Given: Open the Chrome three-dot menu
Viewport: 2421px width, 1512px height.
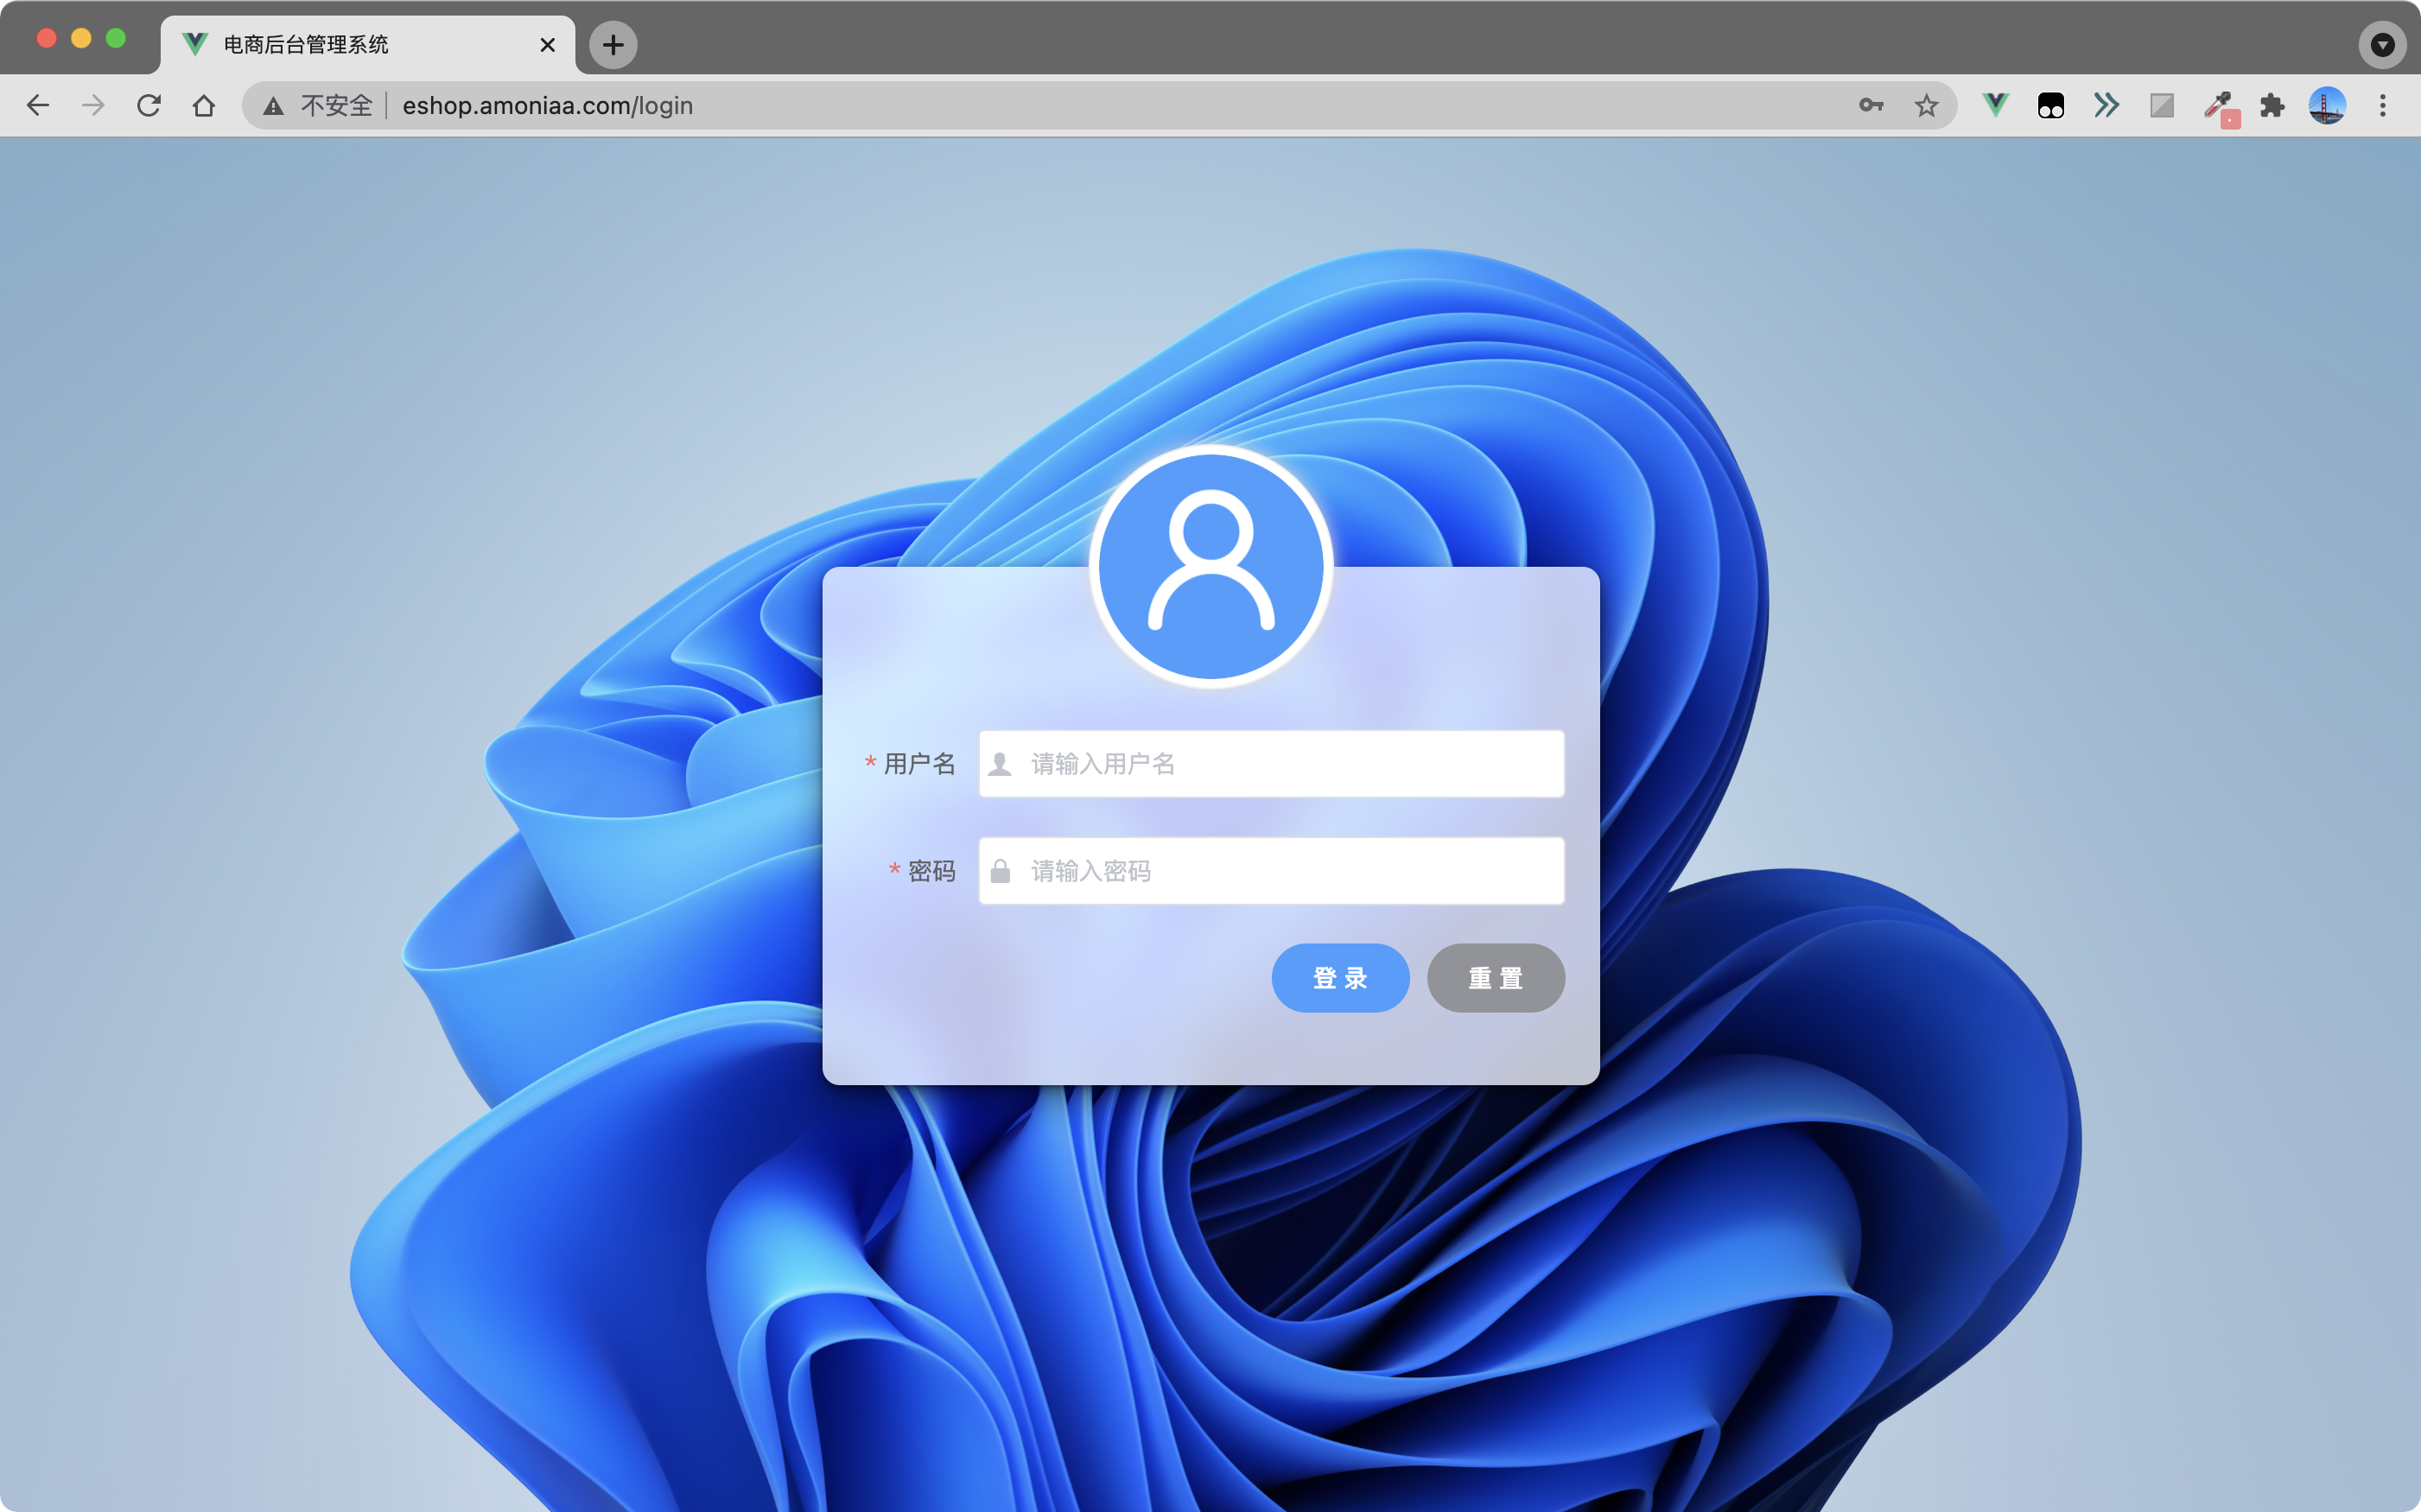Looking at the screenshot, I should click(2383, 105).
